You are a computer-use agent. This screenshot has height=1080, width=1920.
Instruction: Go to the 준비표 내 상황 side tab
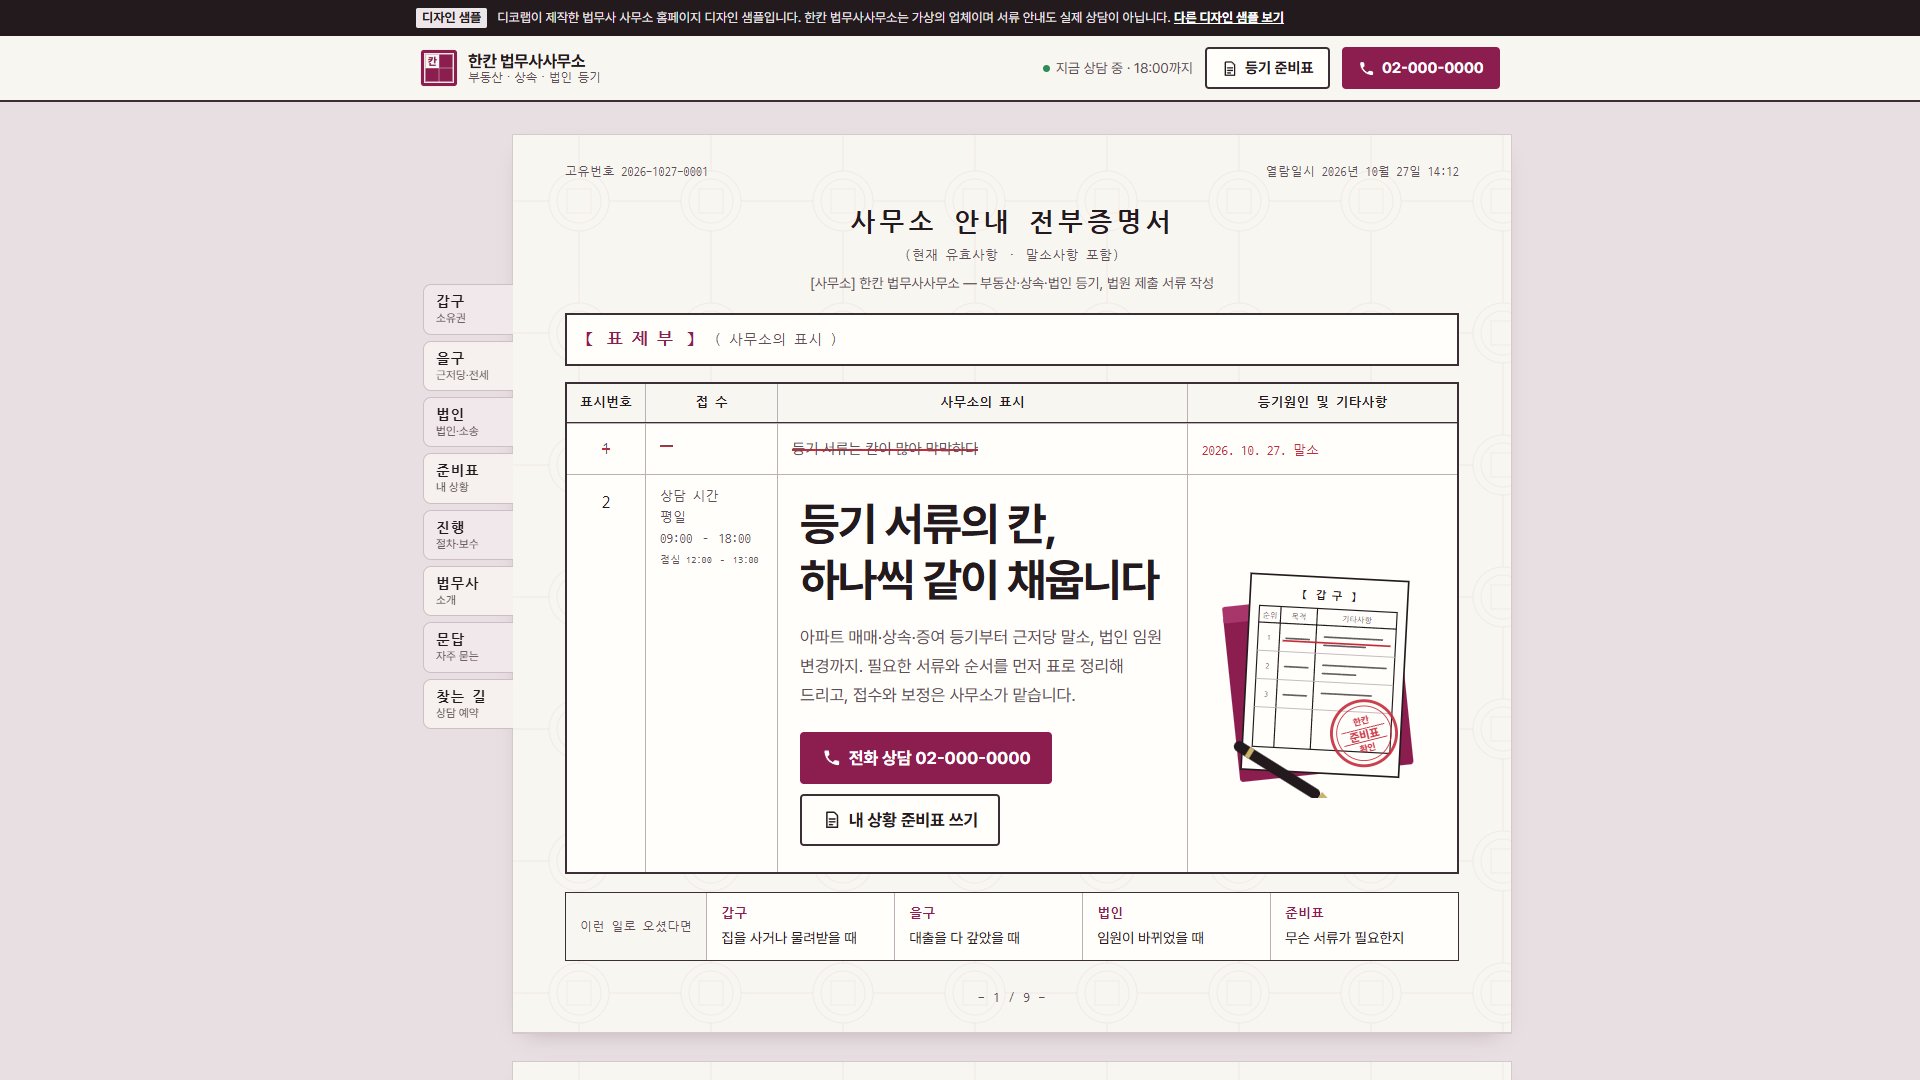[x=468, y=478]
